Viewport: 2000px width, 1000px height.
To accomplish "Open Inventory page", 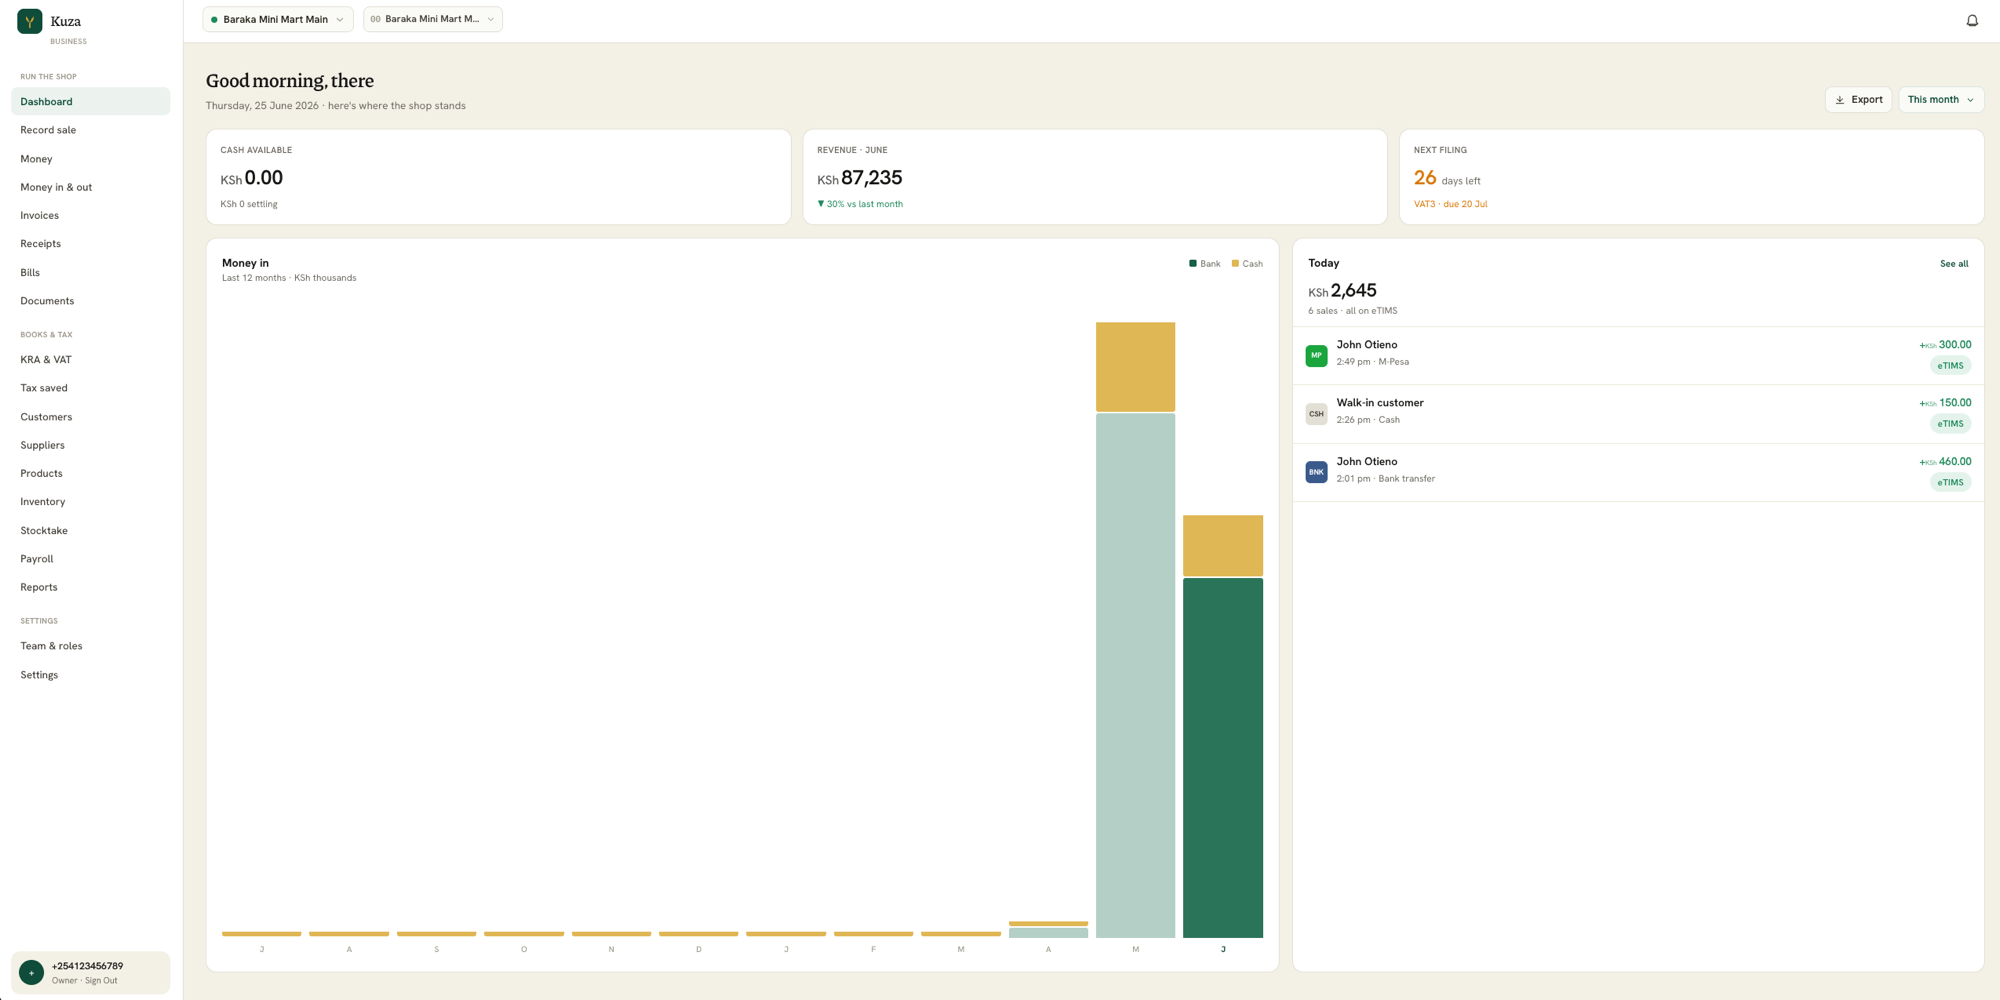I will [x=90, y=502].
